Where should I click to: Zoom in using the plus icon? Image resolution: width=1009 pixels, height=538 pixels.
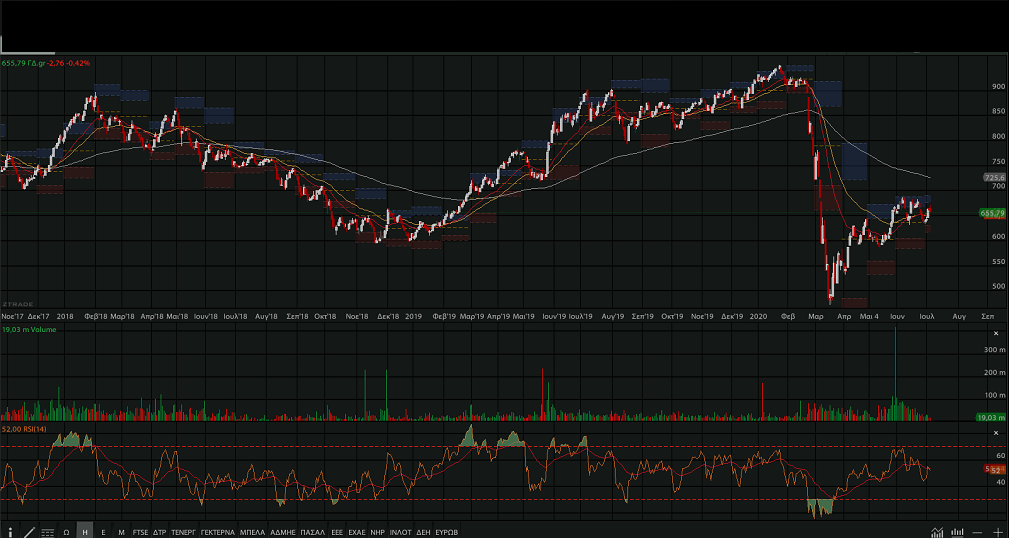pyautogui.click(x=997, y=532)
